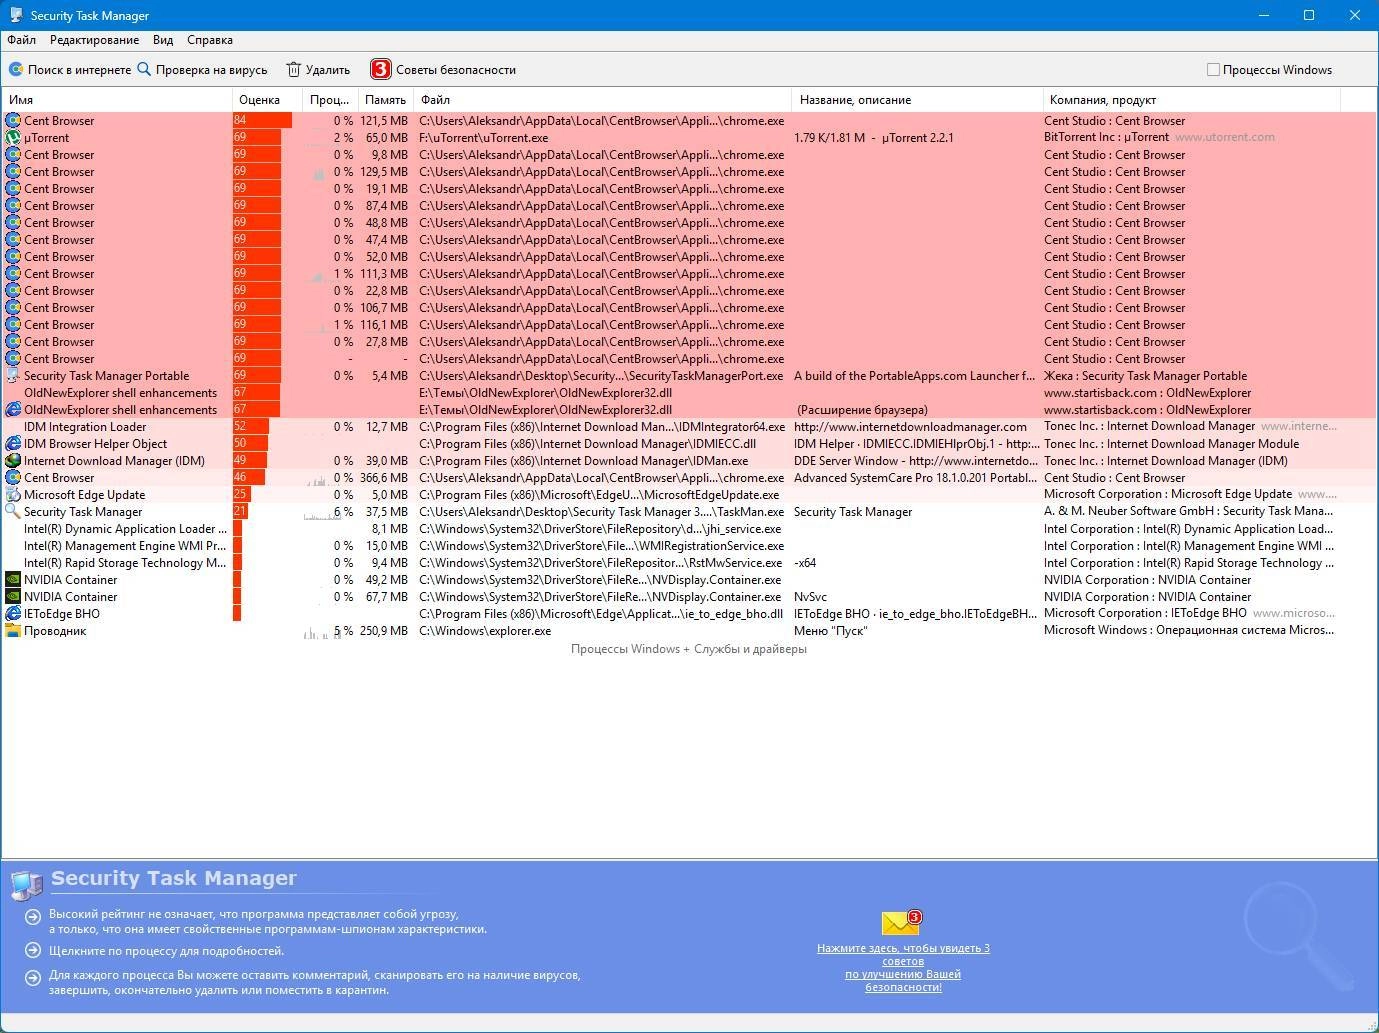The image size is (1379, 1033).
Task: Click the Cent Browser icon using 111,3 MB
Action: coord(13,274)
